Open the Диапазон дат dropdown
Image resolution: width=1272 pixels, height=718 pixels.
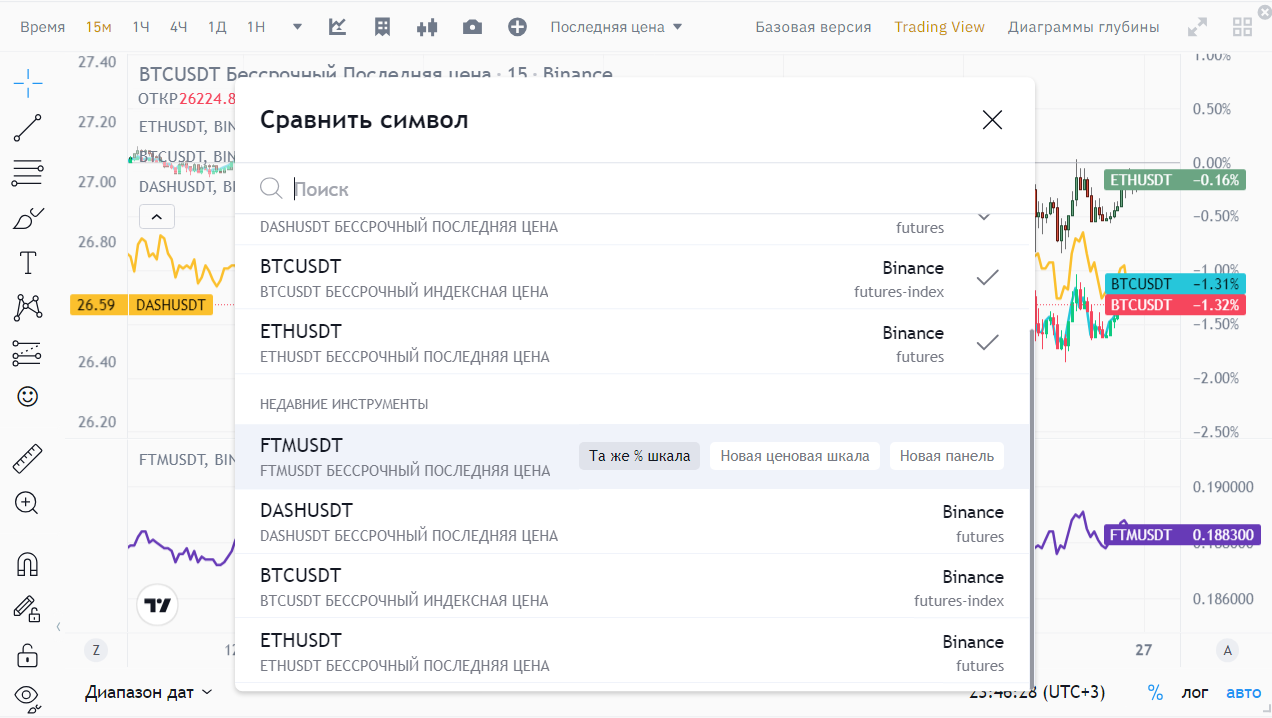(x=149, y=692)
